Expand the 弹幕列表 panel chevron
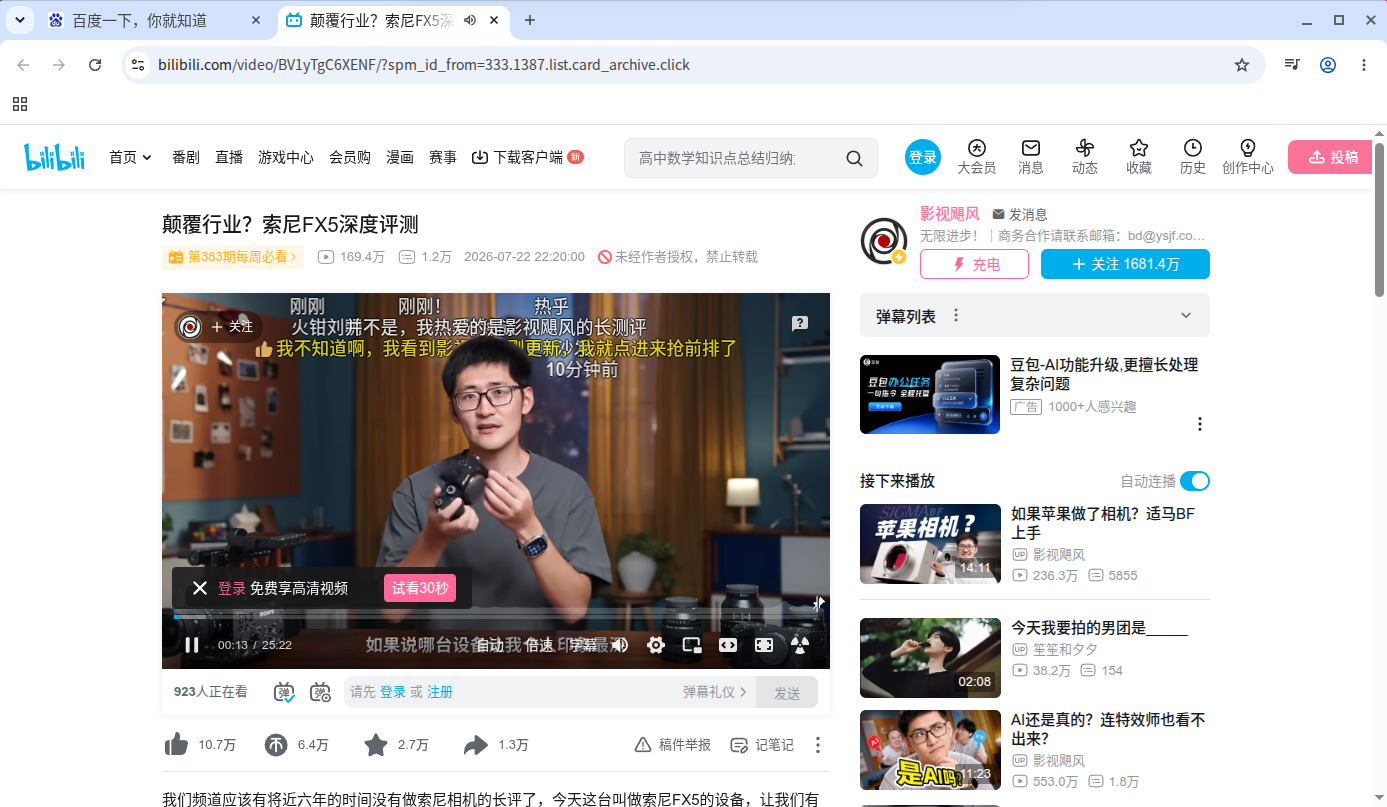1387x807 pixels. (x=1186, y=315)
